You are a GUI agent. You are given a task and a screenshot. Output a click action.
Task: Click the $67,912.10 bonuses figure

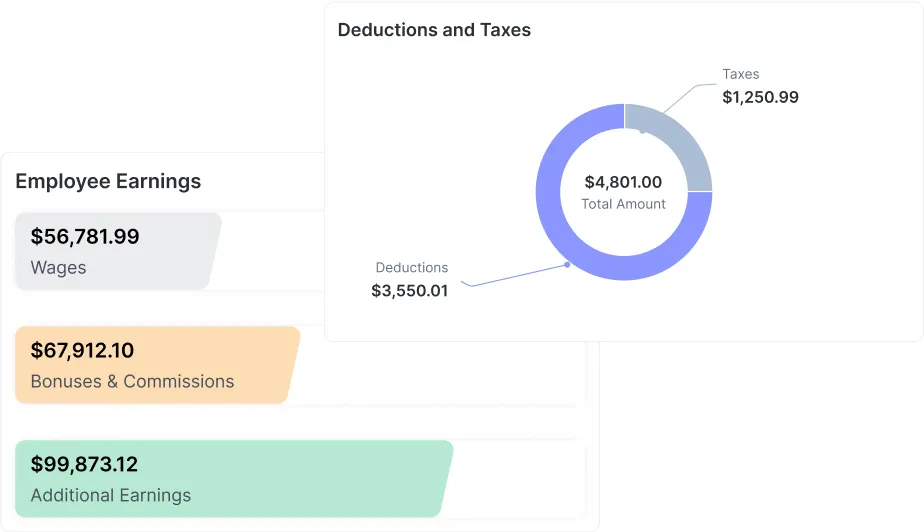(x=82, y=351)
